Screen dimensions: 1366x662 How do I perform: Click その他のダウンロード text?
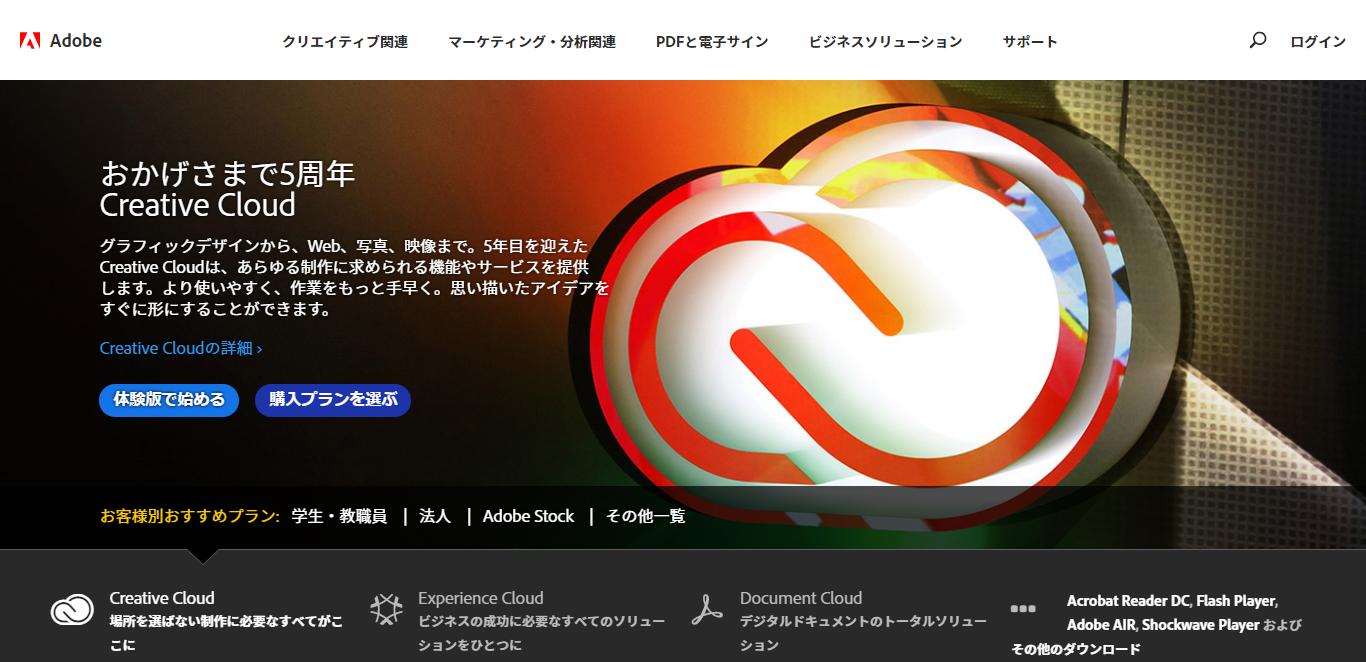tap(1075, 649)
